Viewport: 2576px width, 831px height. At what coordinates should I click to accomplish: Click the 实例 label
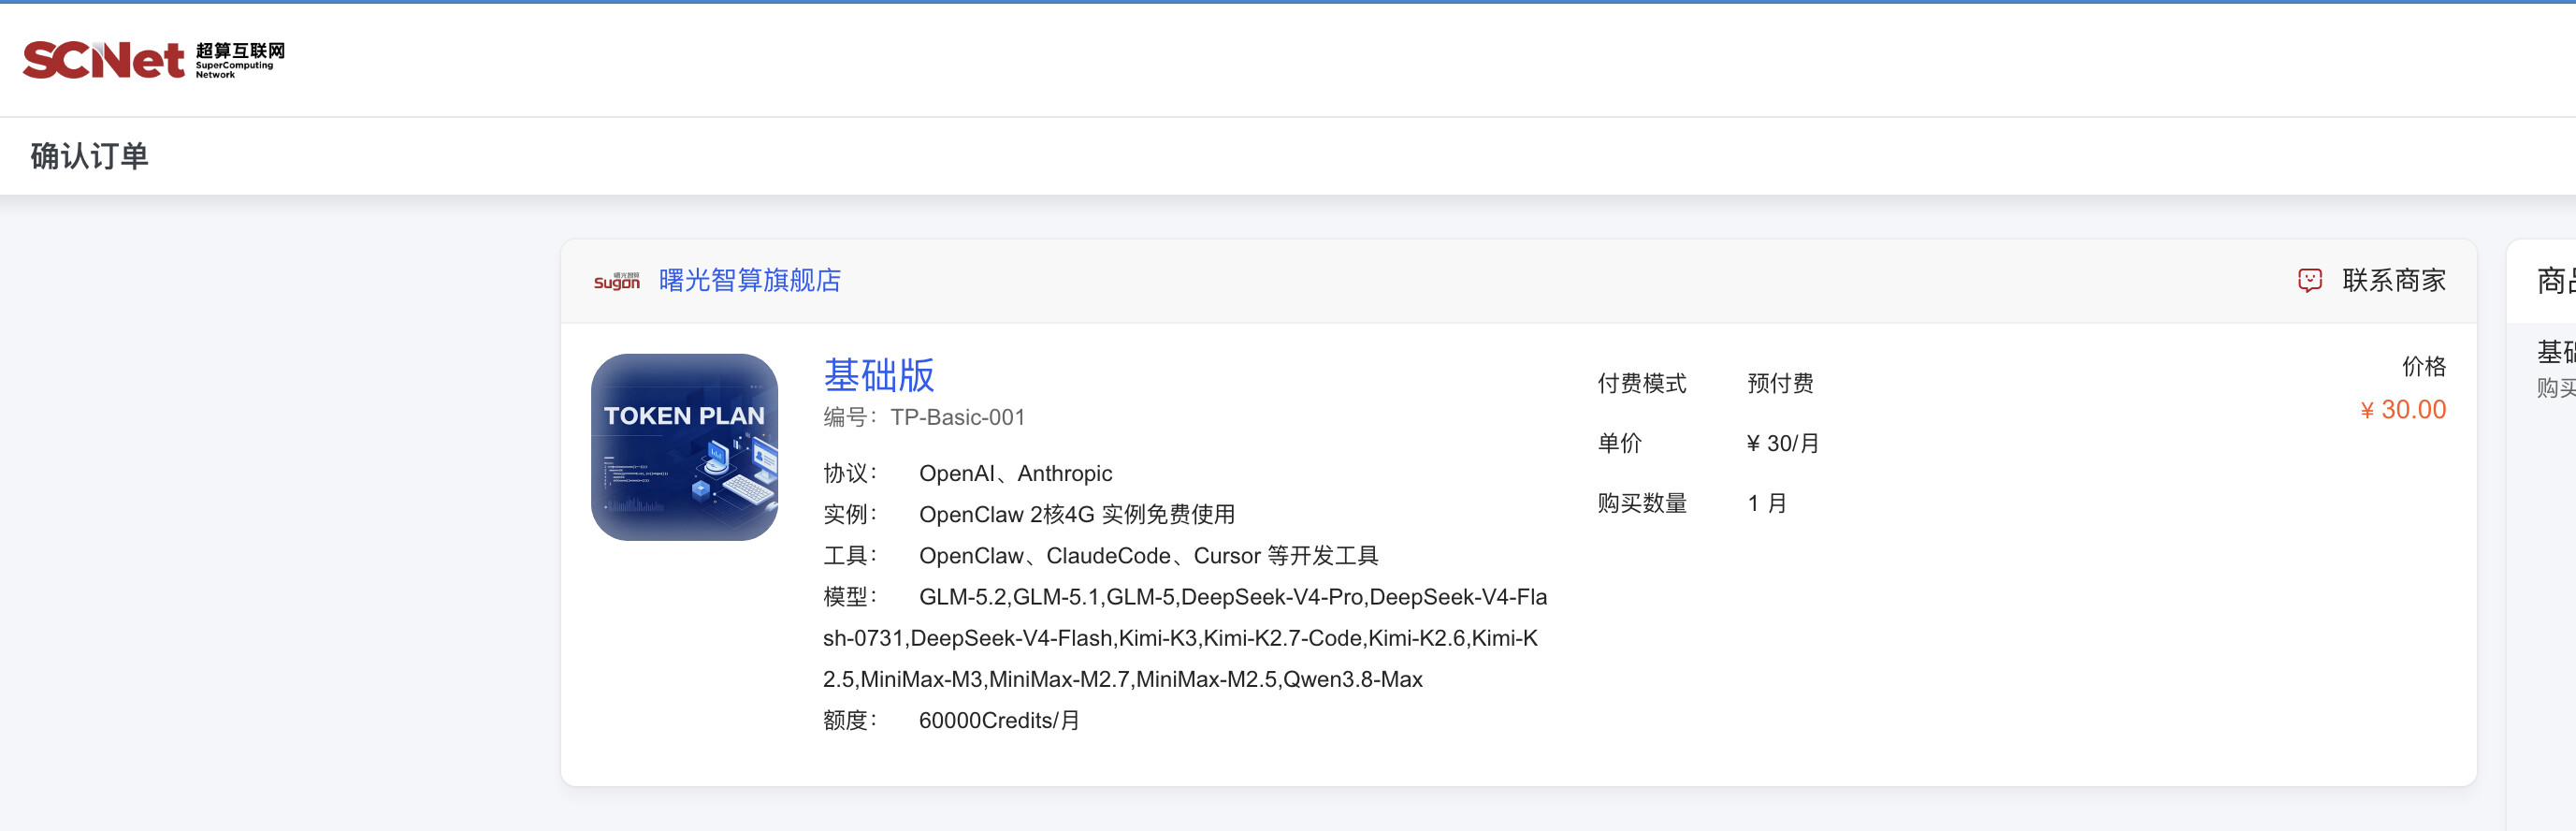coord(850,514)
